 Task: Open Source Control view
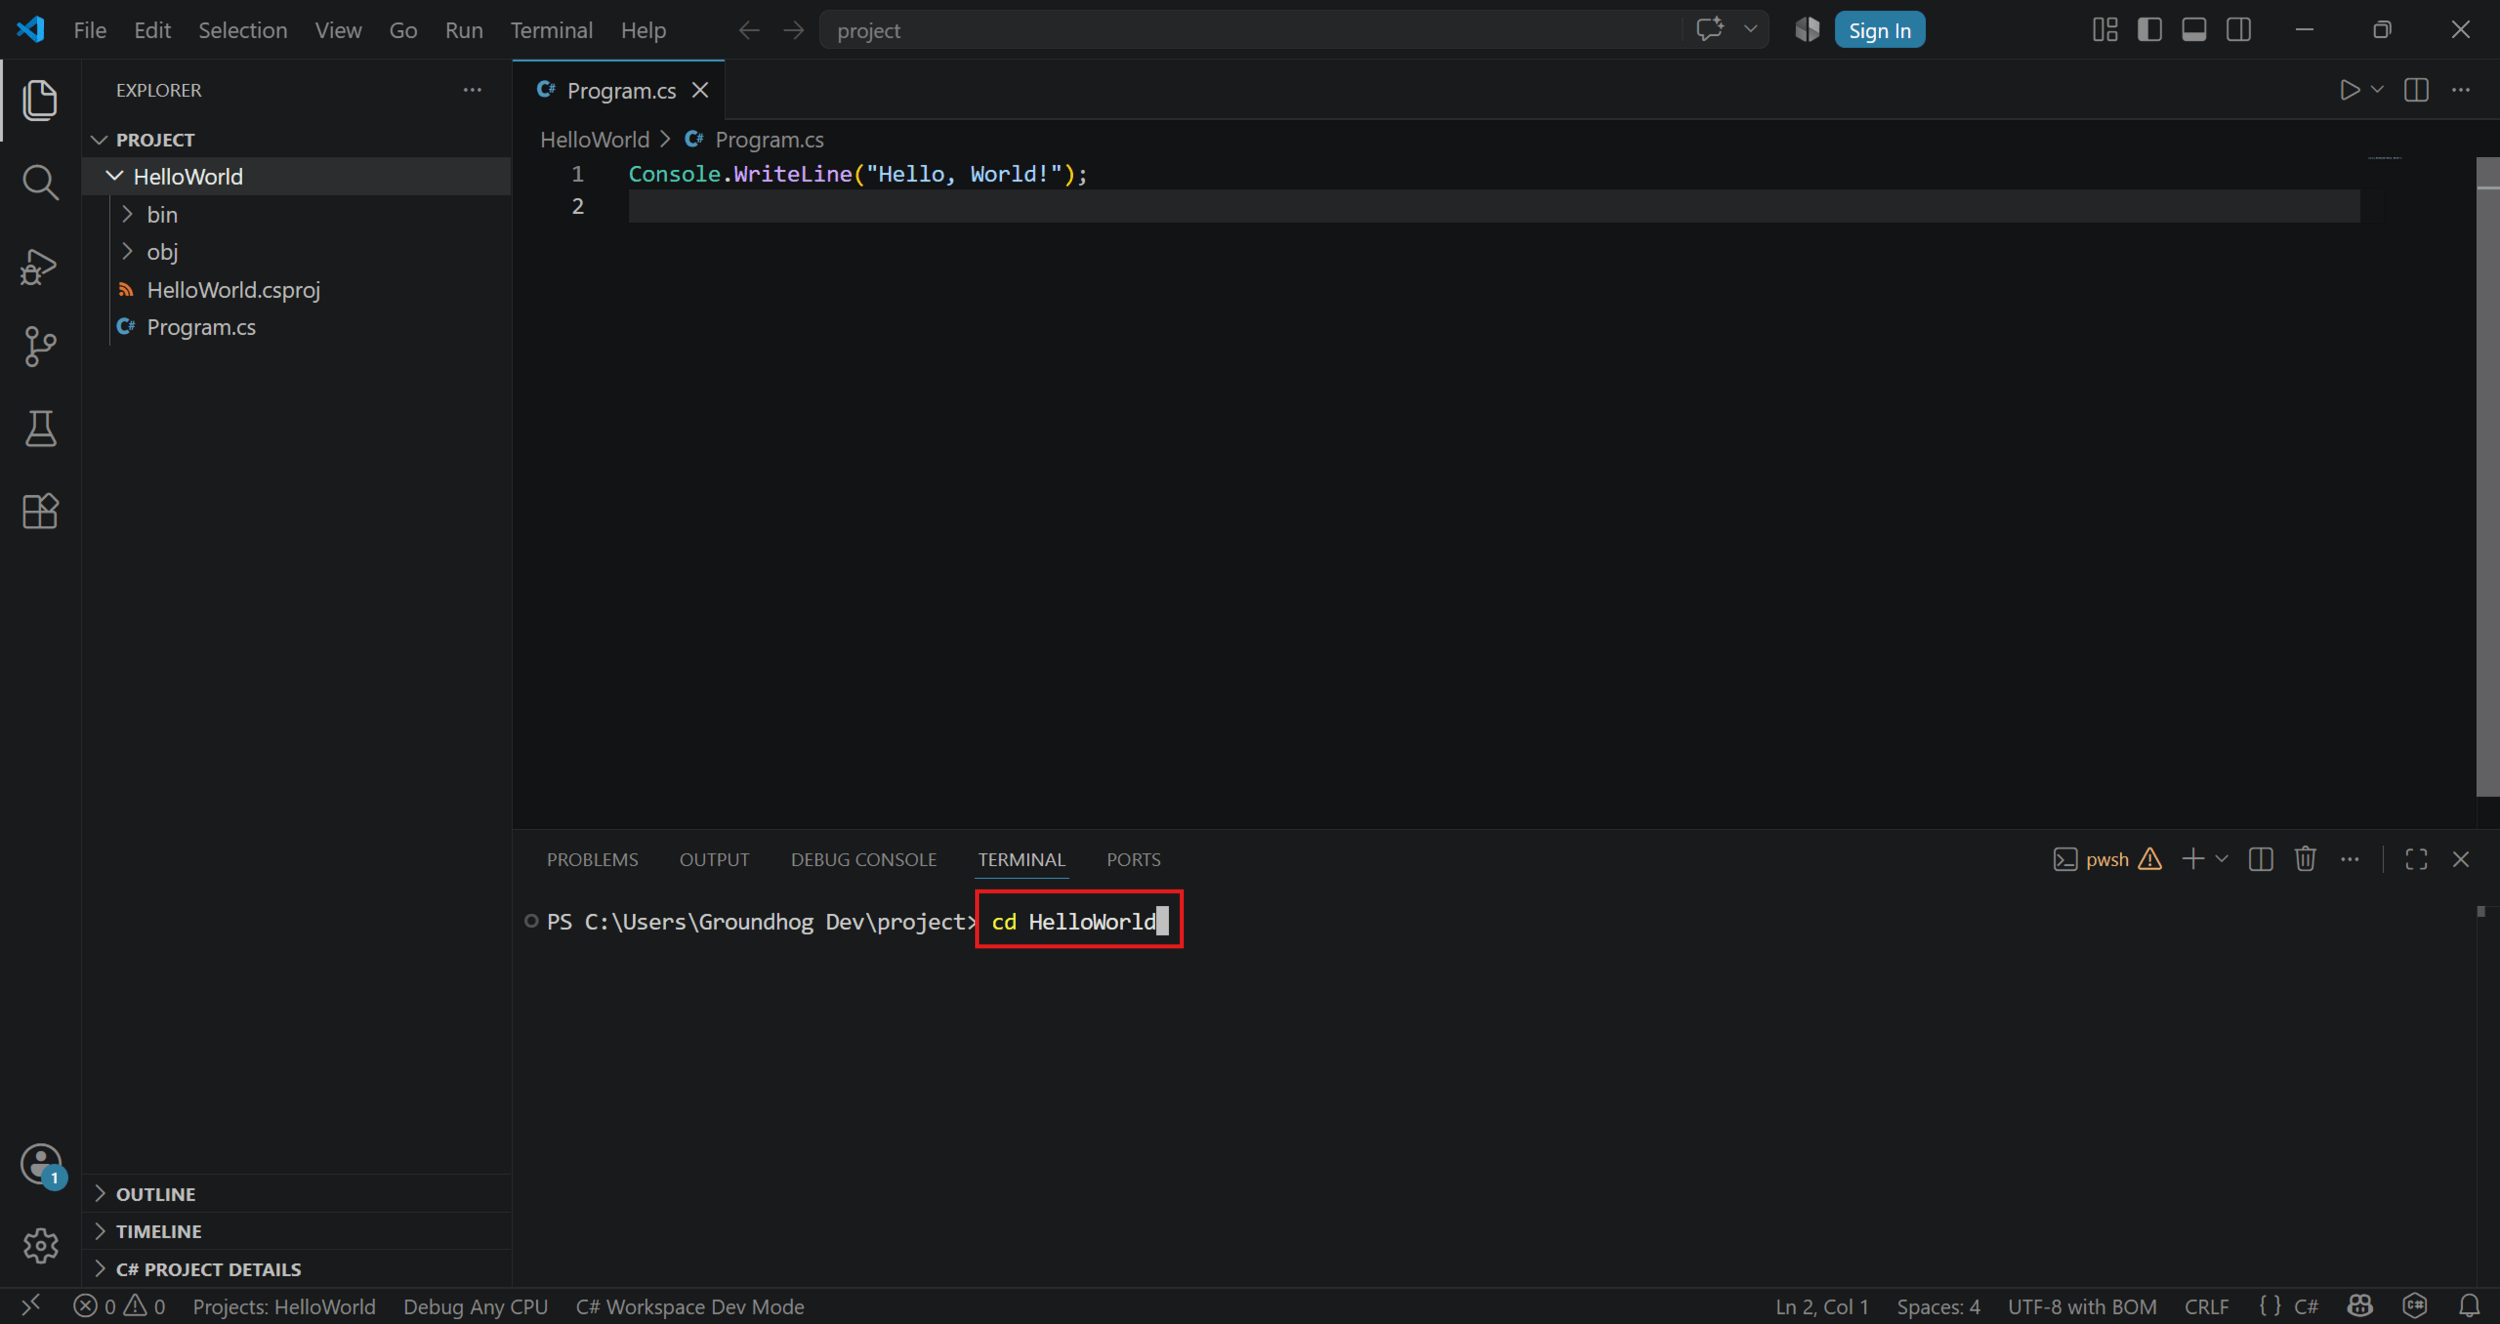[40, 347]
